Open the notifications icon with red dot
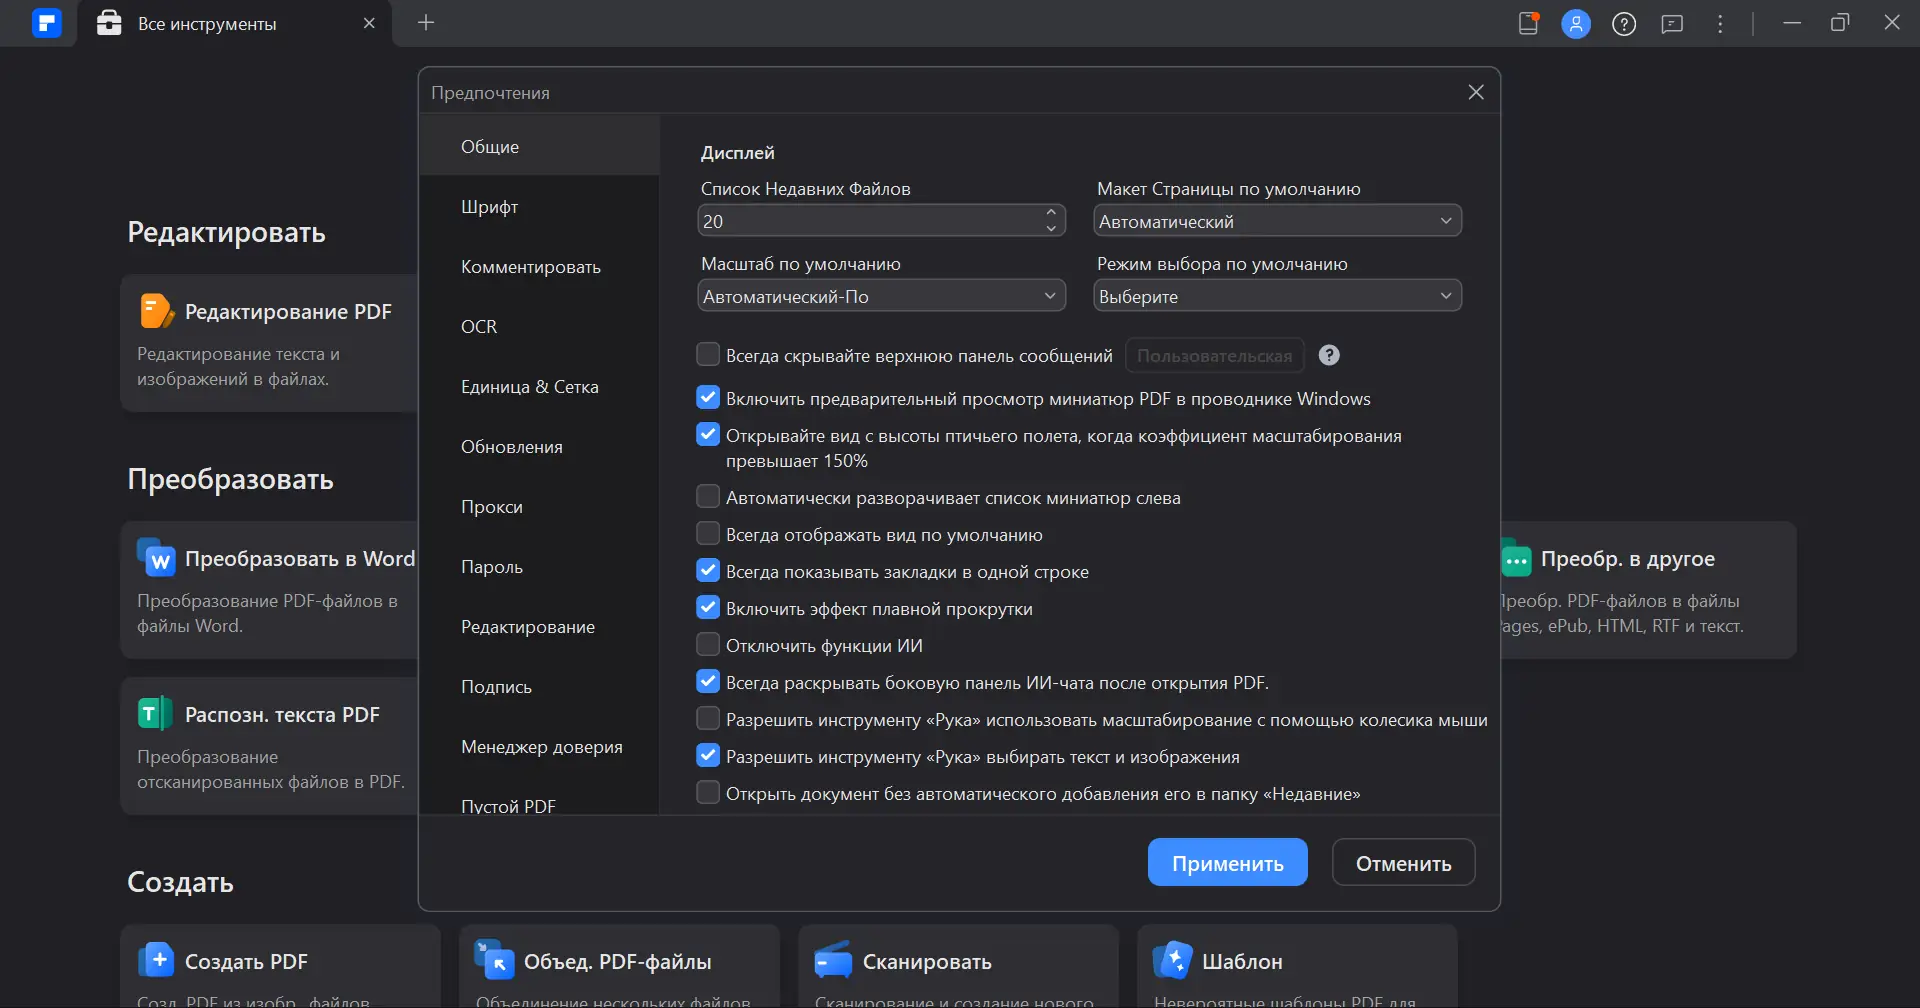The image size is (1920, 1008). click(1528, 23)
